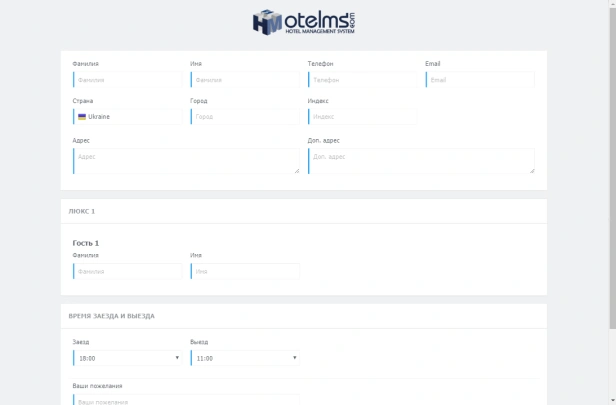Click inside the Доп. адрес textarea
Viewport: 616px width, 405px height.
click(420, 161)
